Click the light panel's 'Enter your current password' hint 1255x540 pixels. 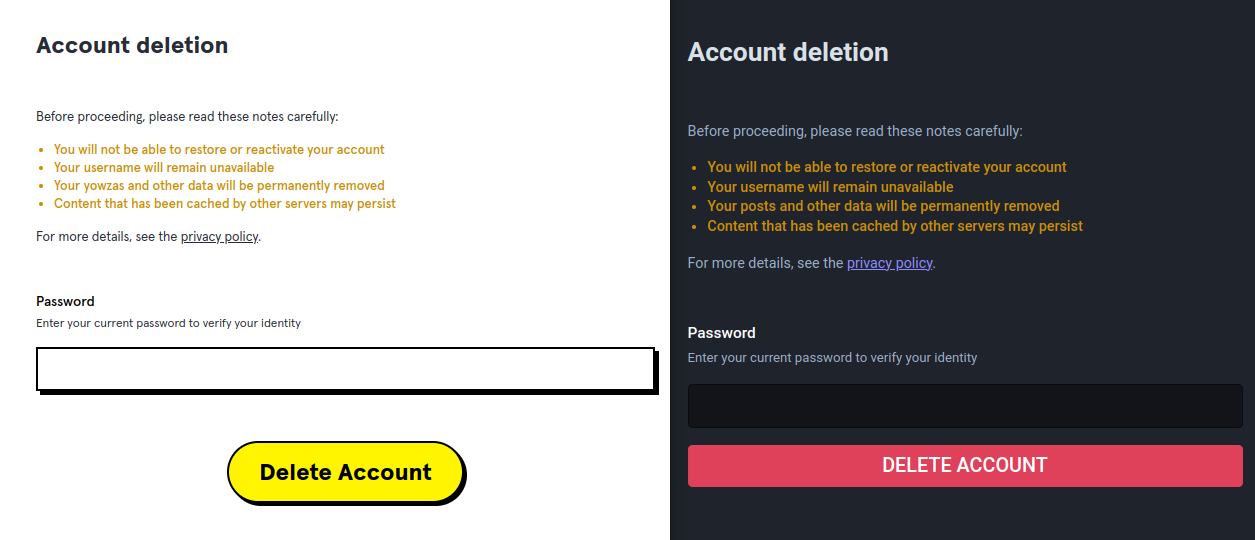[x=168, y=323]
